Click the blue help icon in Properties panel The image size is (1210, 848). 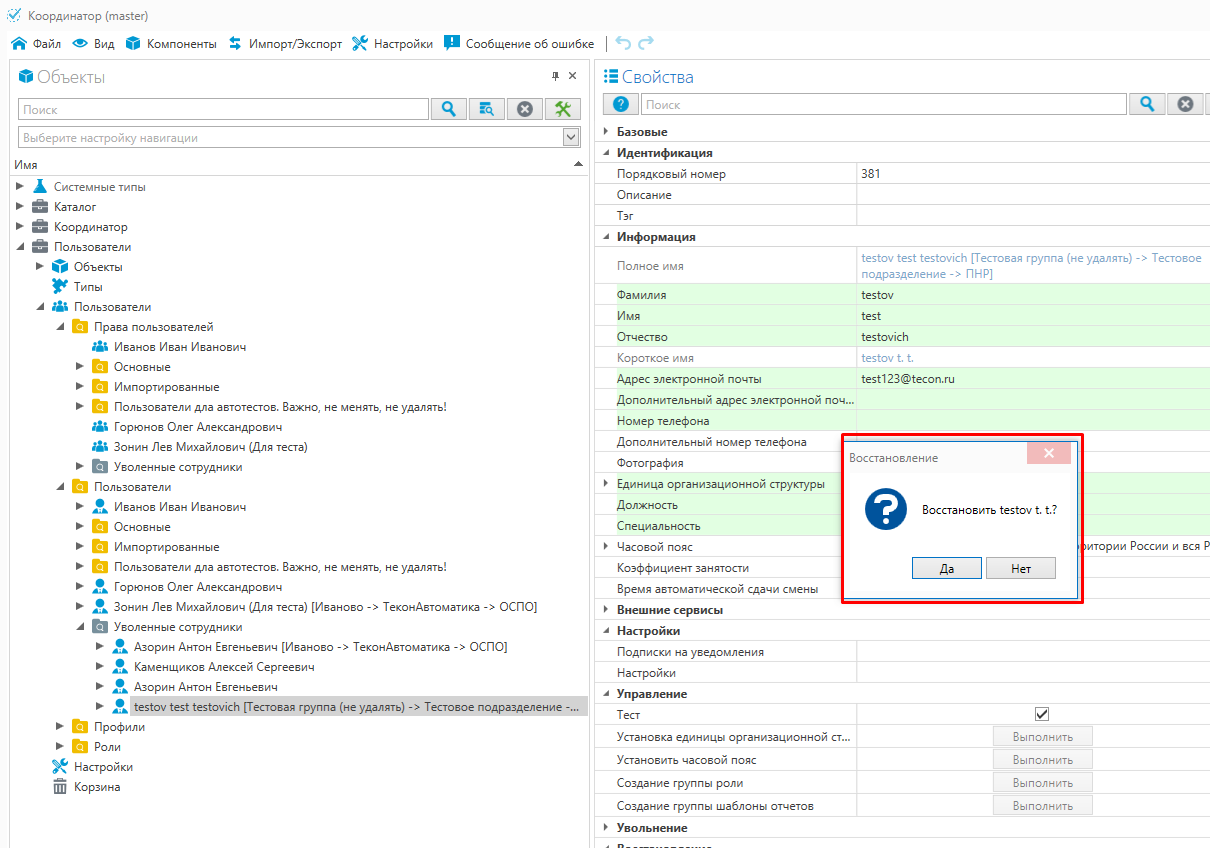tap(620, 104)
